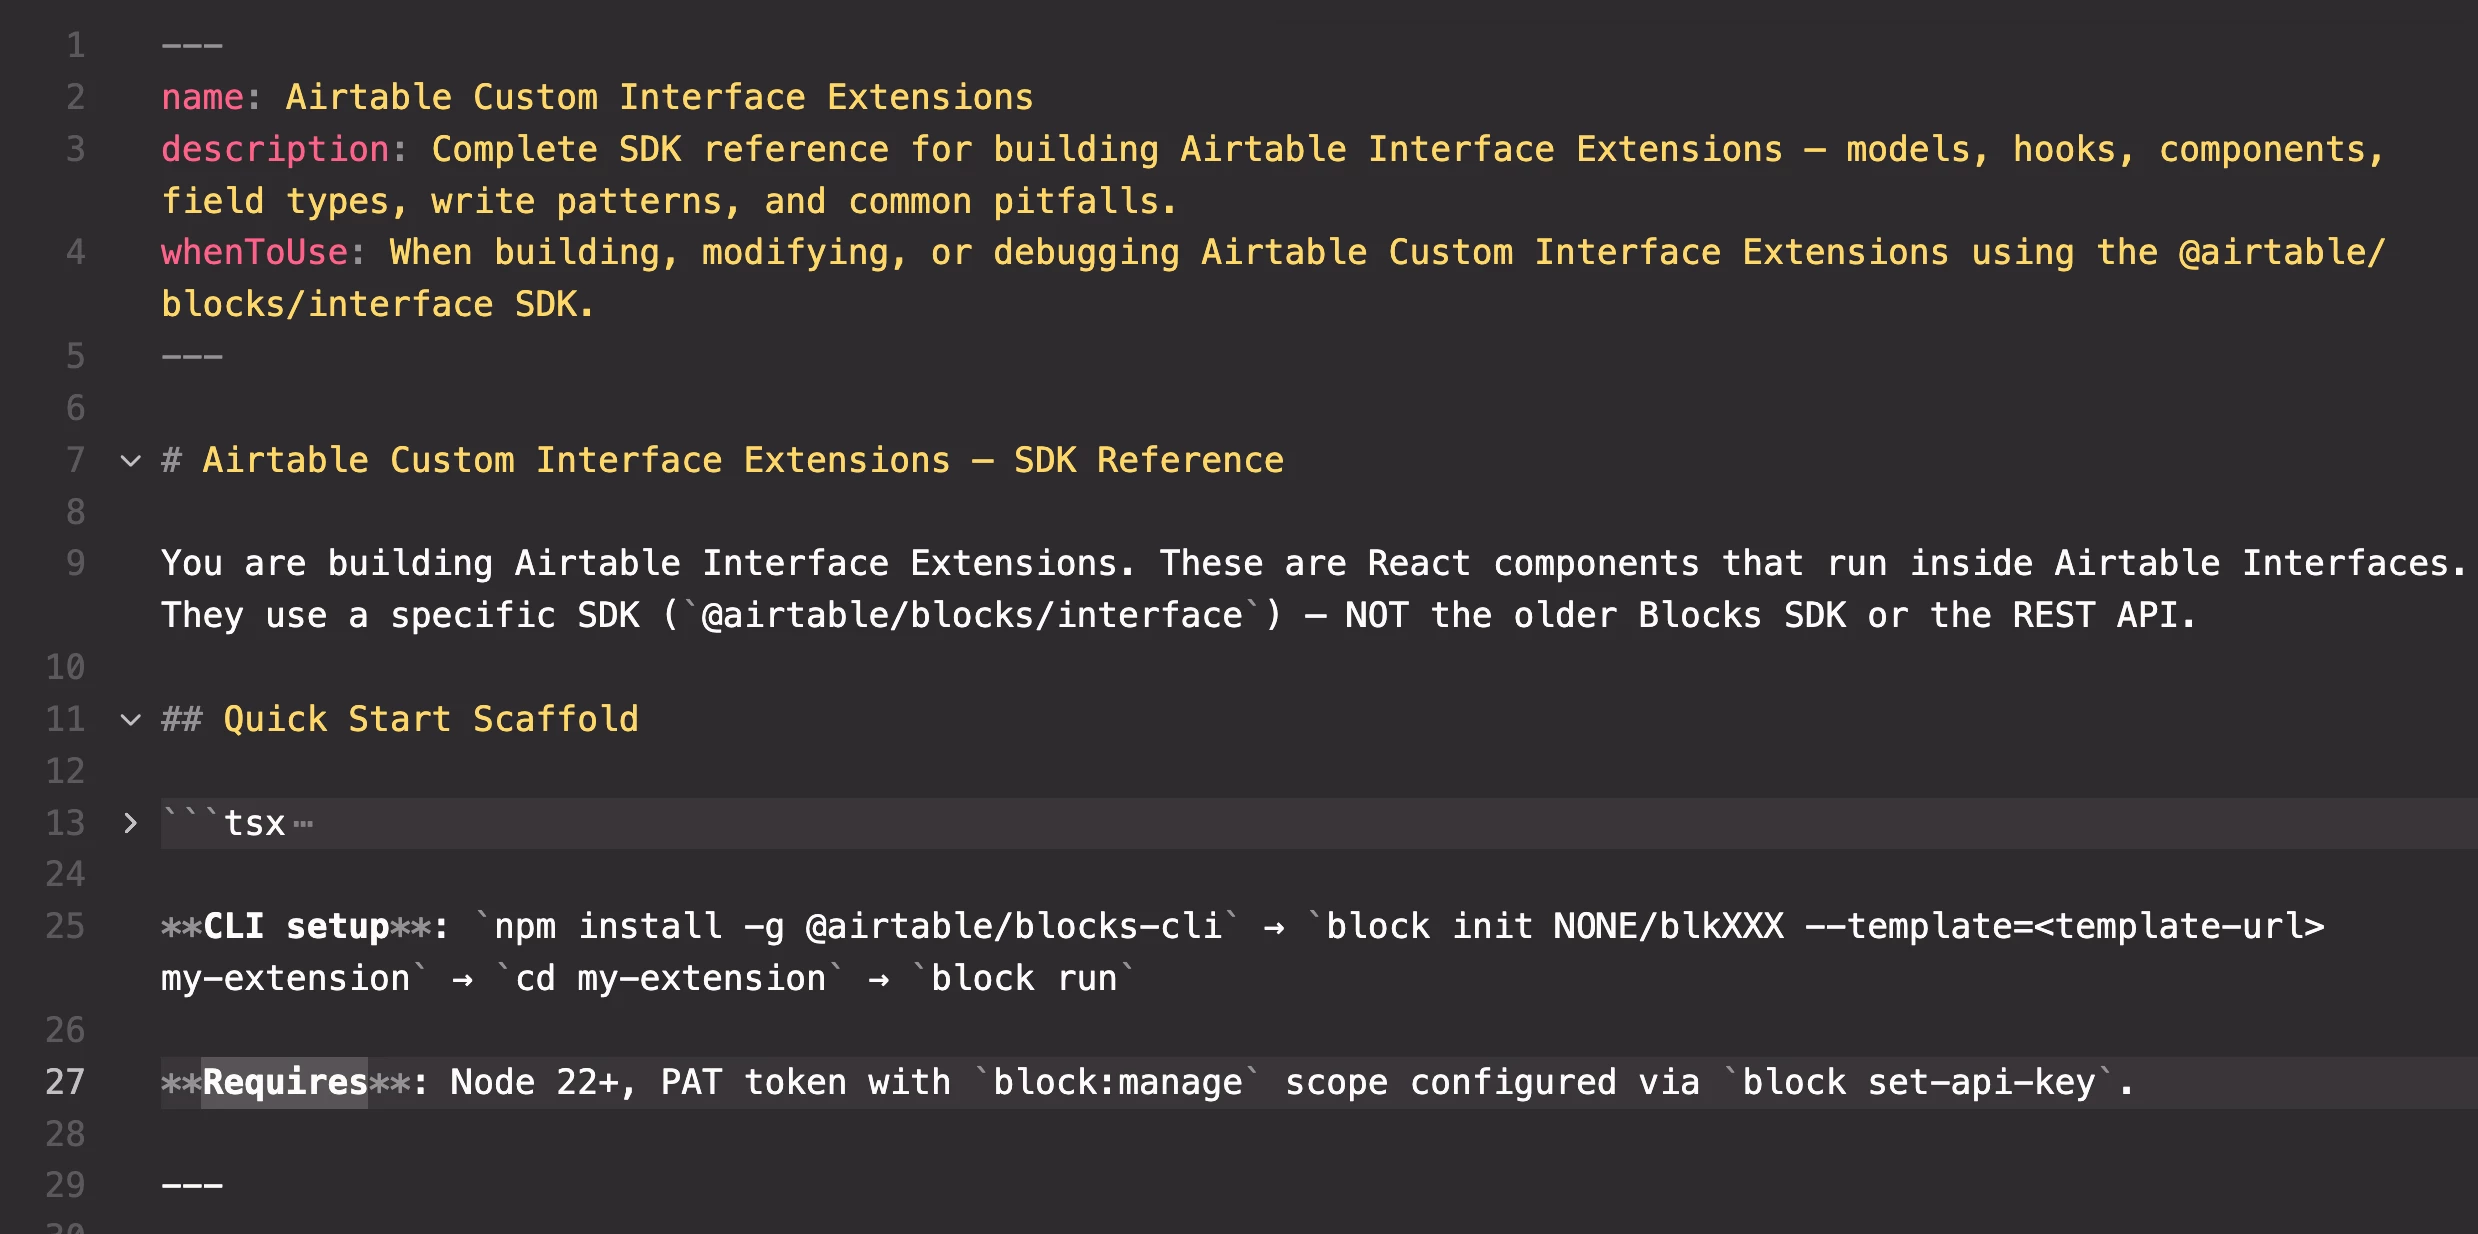The height and width of the screenshot is (1234, 2478).
Task: Place cursor on the name key
Action: (x=203, y=98)
